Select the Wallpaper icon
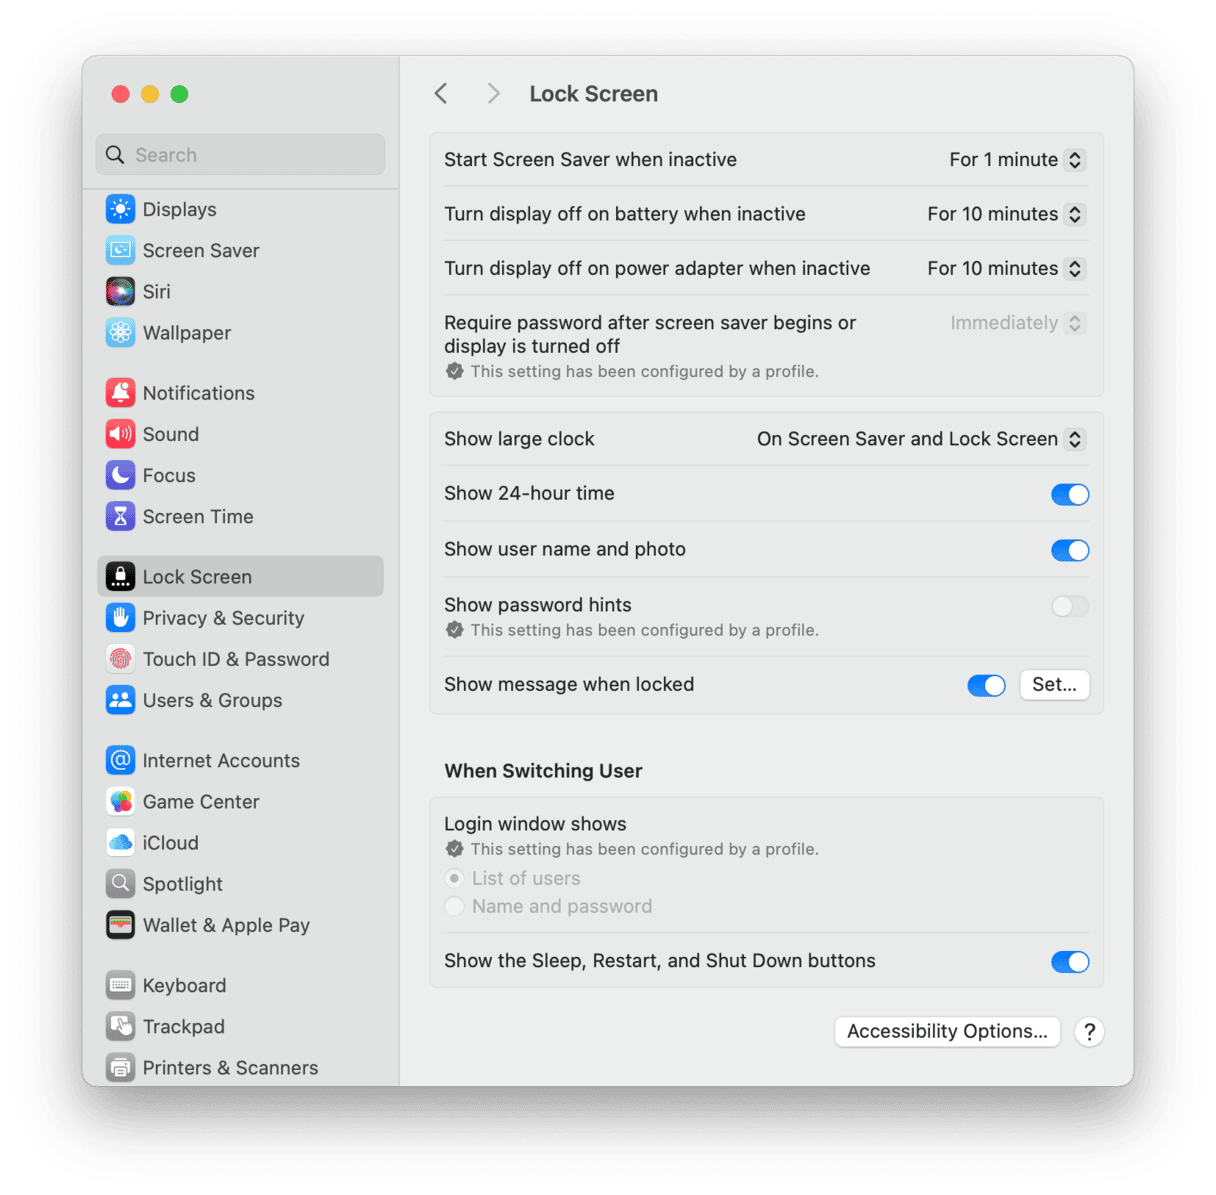The width and height of the screenshot is (1216, 1195). 120,332
